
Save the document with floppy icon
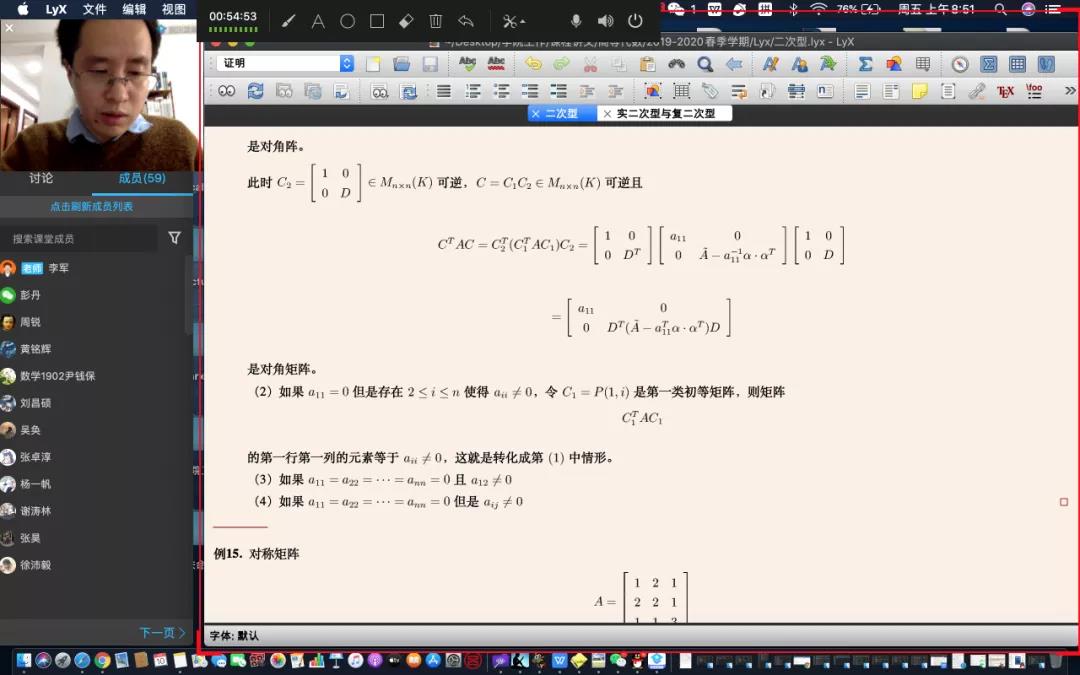(430, 64)
